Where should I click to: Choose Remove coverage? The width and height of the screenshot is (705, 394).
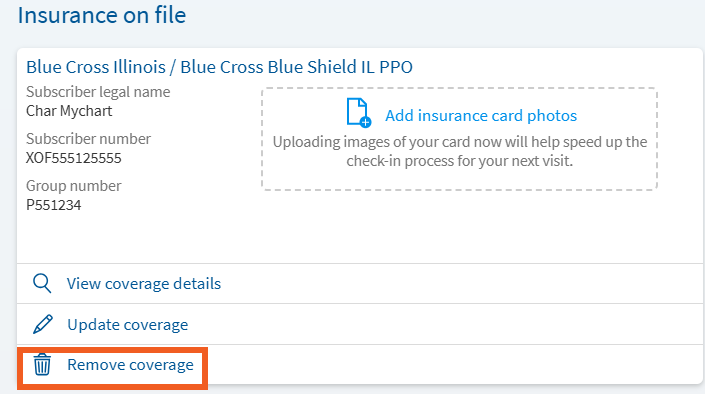(x=130, y=365)
